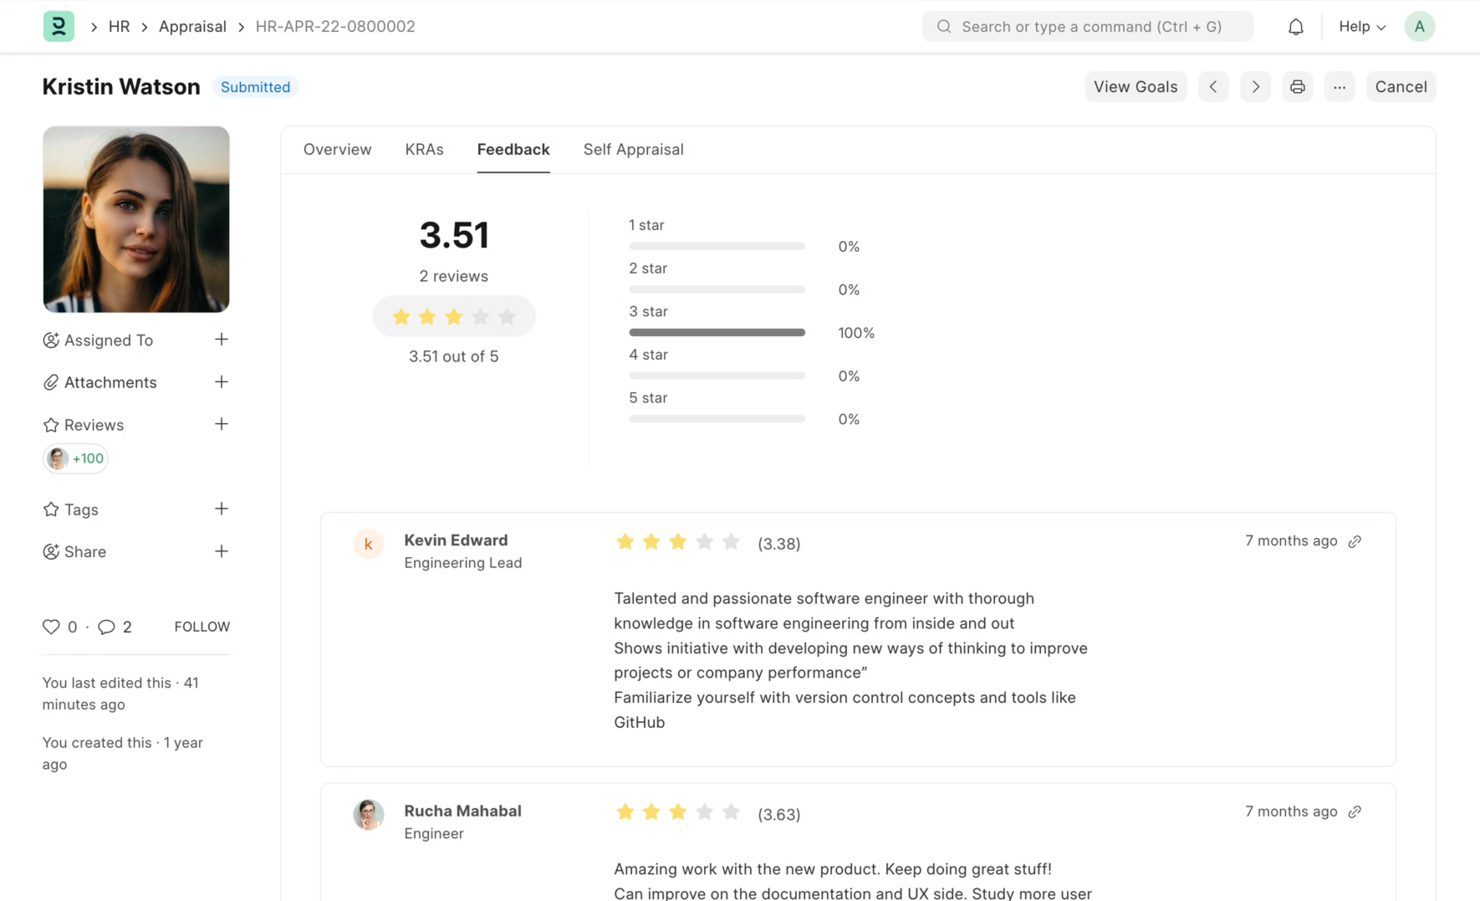Add a tag using the plus icon
Image resolution: width=1480 pixels, height=901 pixels.
[221, 509]
